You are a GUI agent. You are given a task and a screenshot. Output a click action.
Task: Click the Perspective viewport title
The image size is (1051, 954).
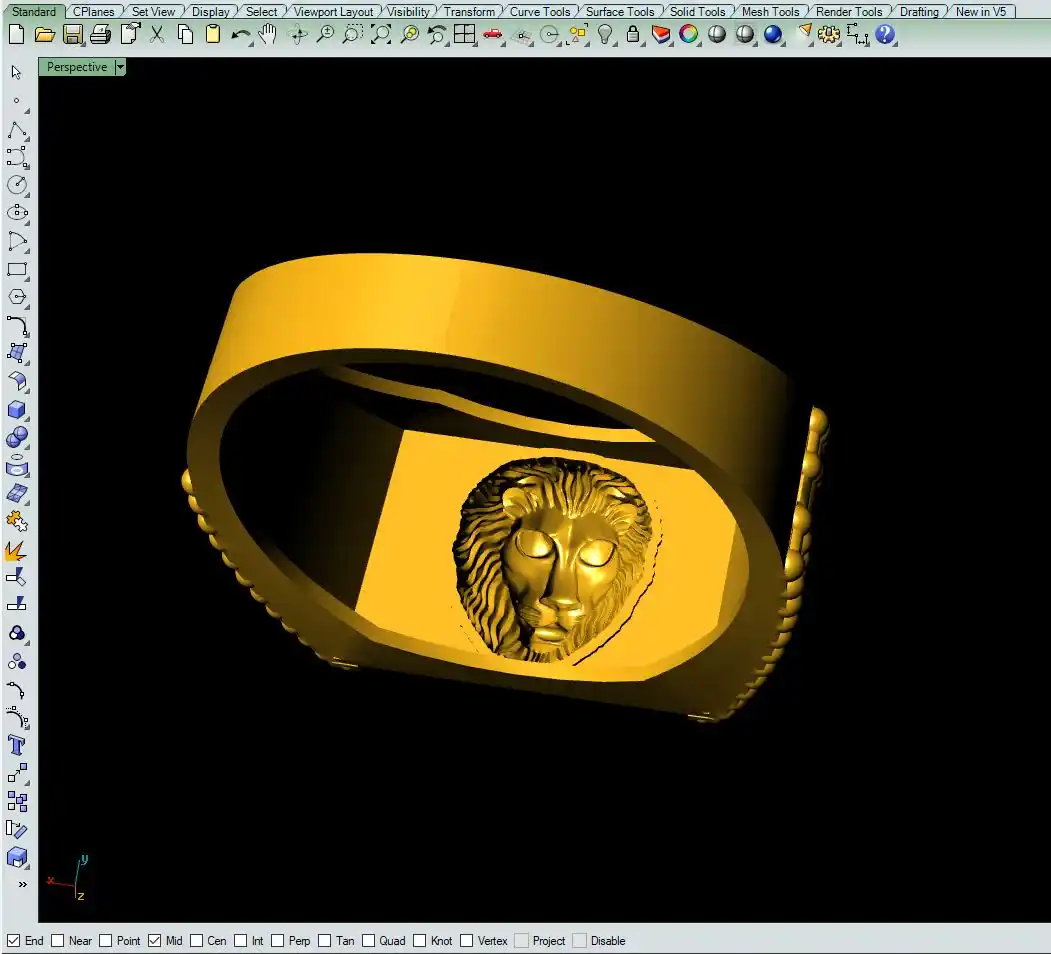(77, 67)
